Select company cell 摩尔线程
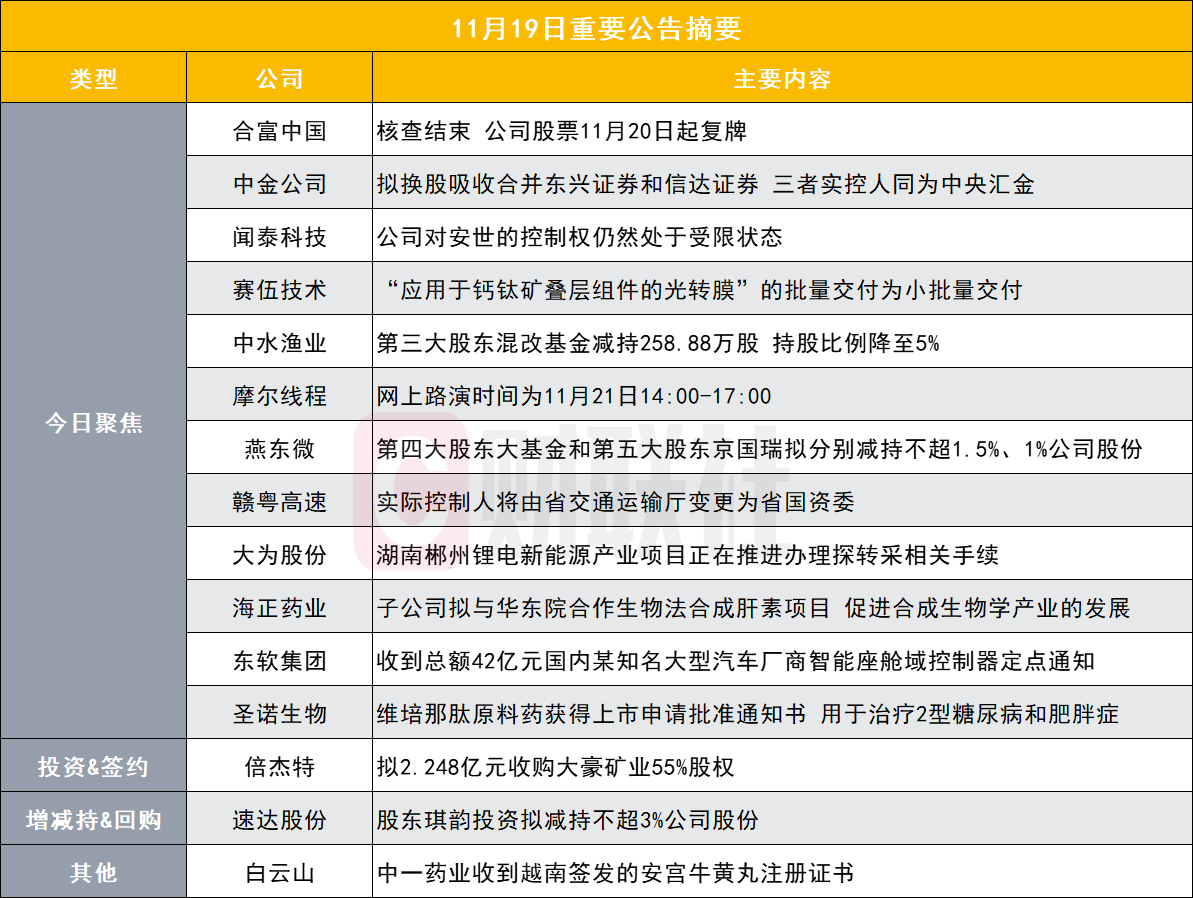The height and width of the screenshot is (898, 1193). 279,396
